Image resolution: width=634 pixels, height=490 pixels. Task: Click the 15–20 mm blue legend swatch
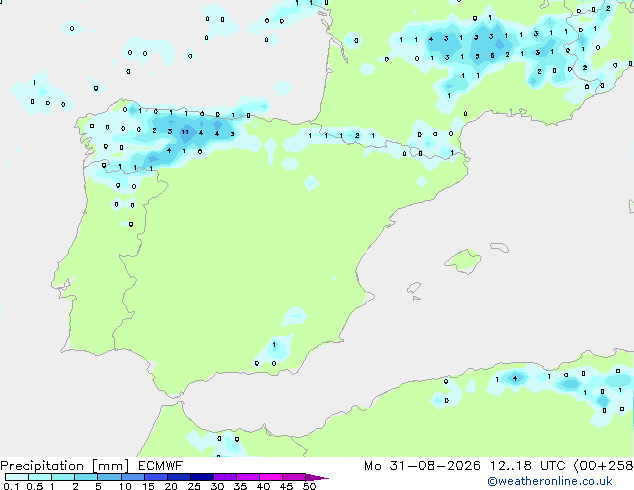point(155,477)
